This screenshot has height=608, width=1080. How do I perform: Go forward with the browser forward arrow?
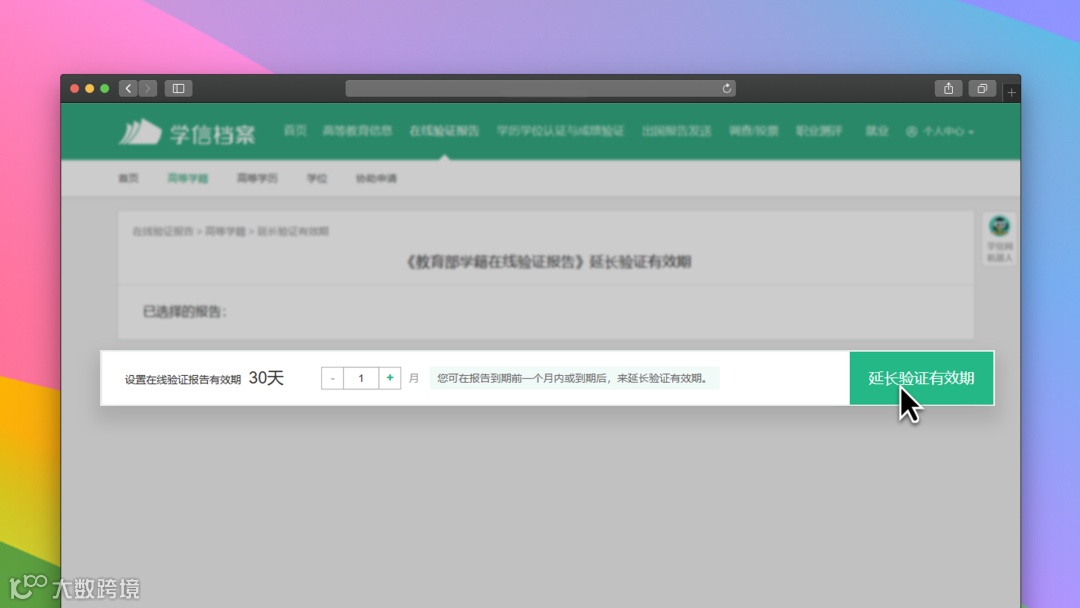click(x=147, y=88)
